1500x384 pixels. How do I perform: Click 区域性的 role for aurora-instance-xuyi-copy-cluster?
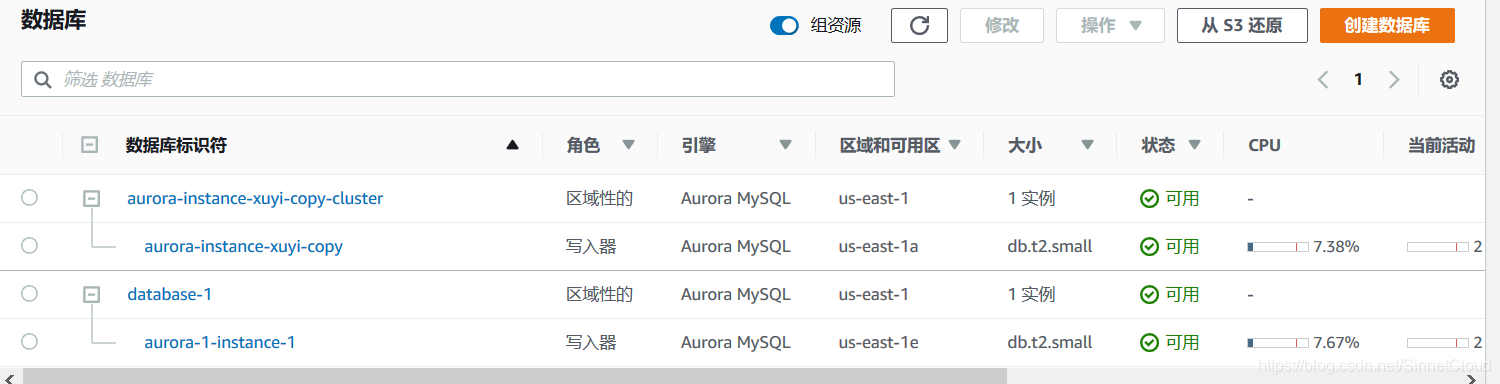click(x=600, y=198)
